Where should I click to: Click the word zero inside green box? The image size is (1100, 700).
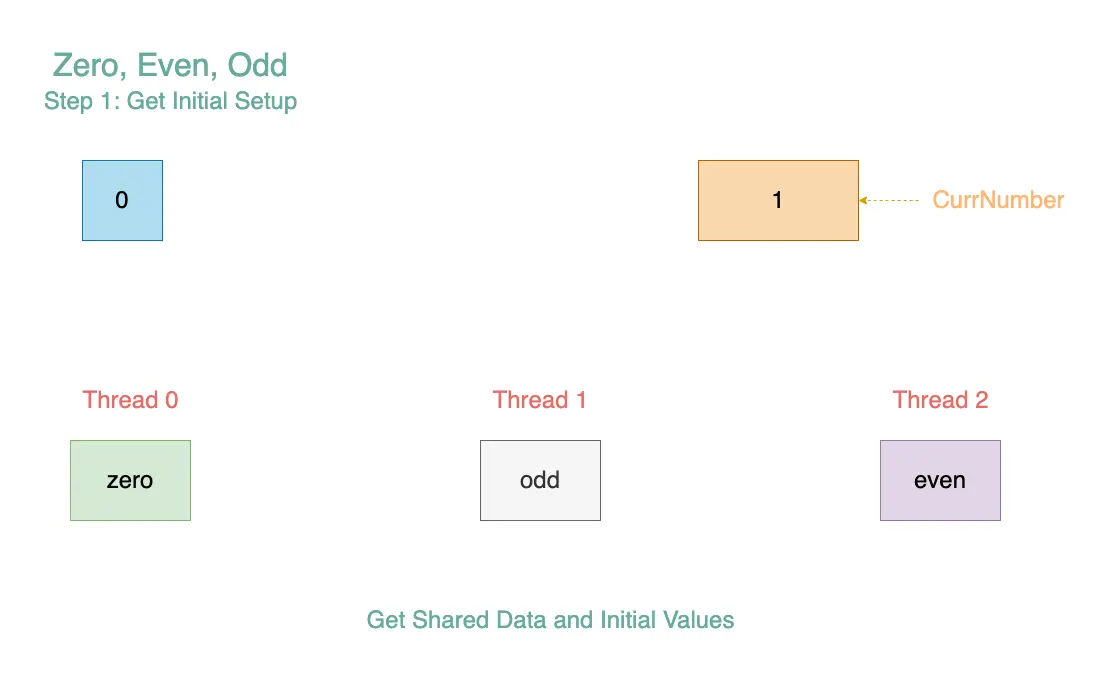tap(130, 480)
